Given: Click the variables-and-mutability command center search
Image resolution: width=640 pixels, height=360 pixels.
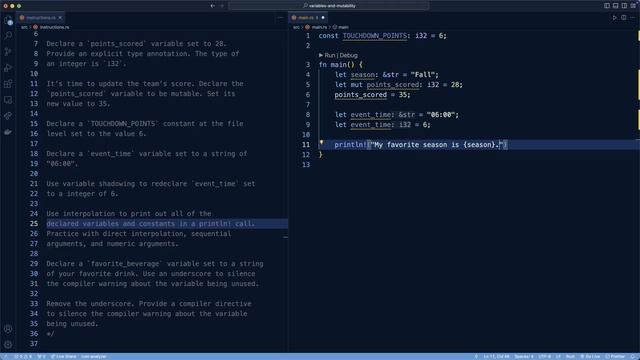Looking at the screenshot, I should [x=329, y=6].
